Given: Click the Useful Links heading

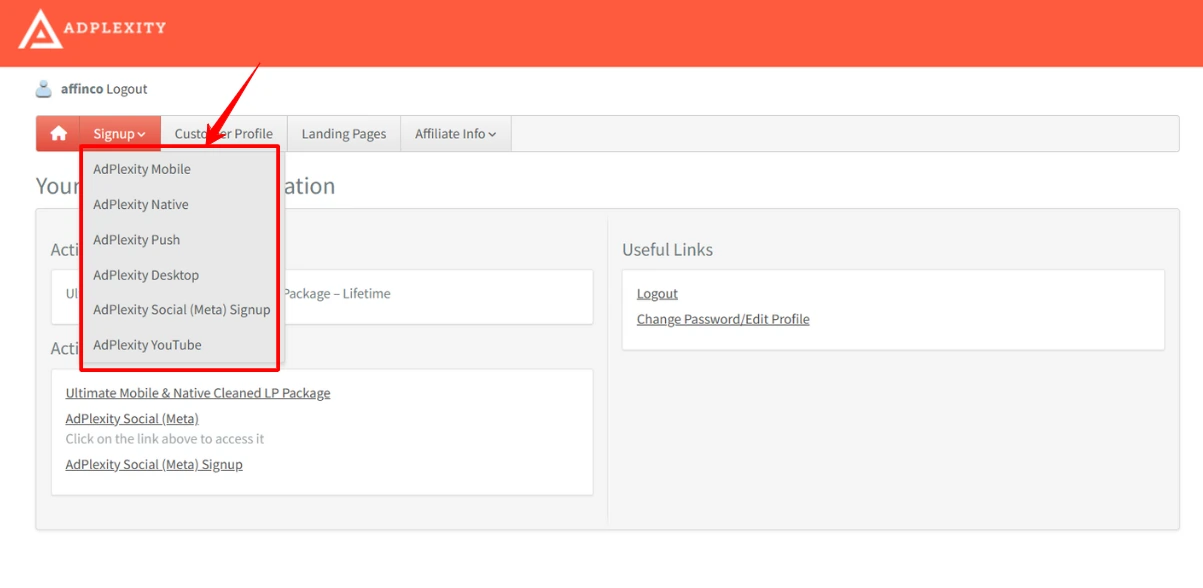Looking at the screenshot, I should [x=668, y=250].
